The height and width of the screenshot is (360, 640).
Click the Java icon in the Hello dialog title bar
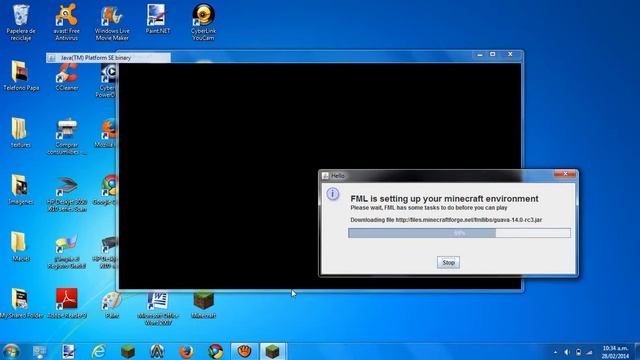point(325,176)
